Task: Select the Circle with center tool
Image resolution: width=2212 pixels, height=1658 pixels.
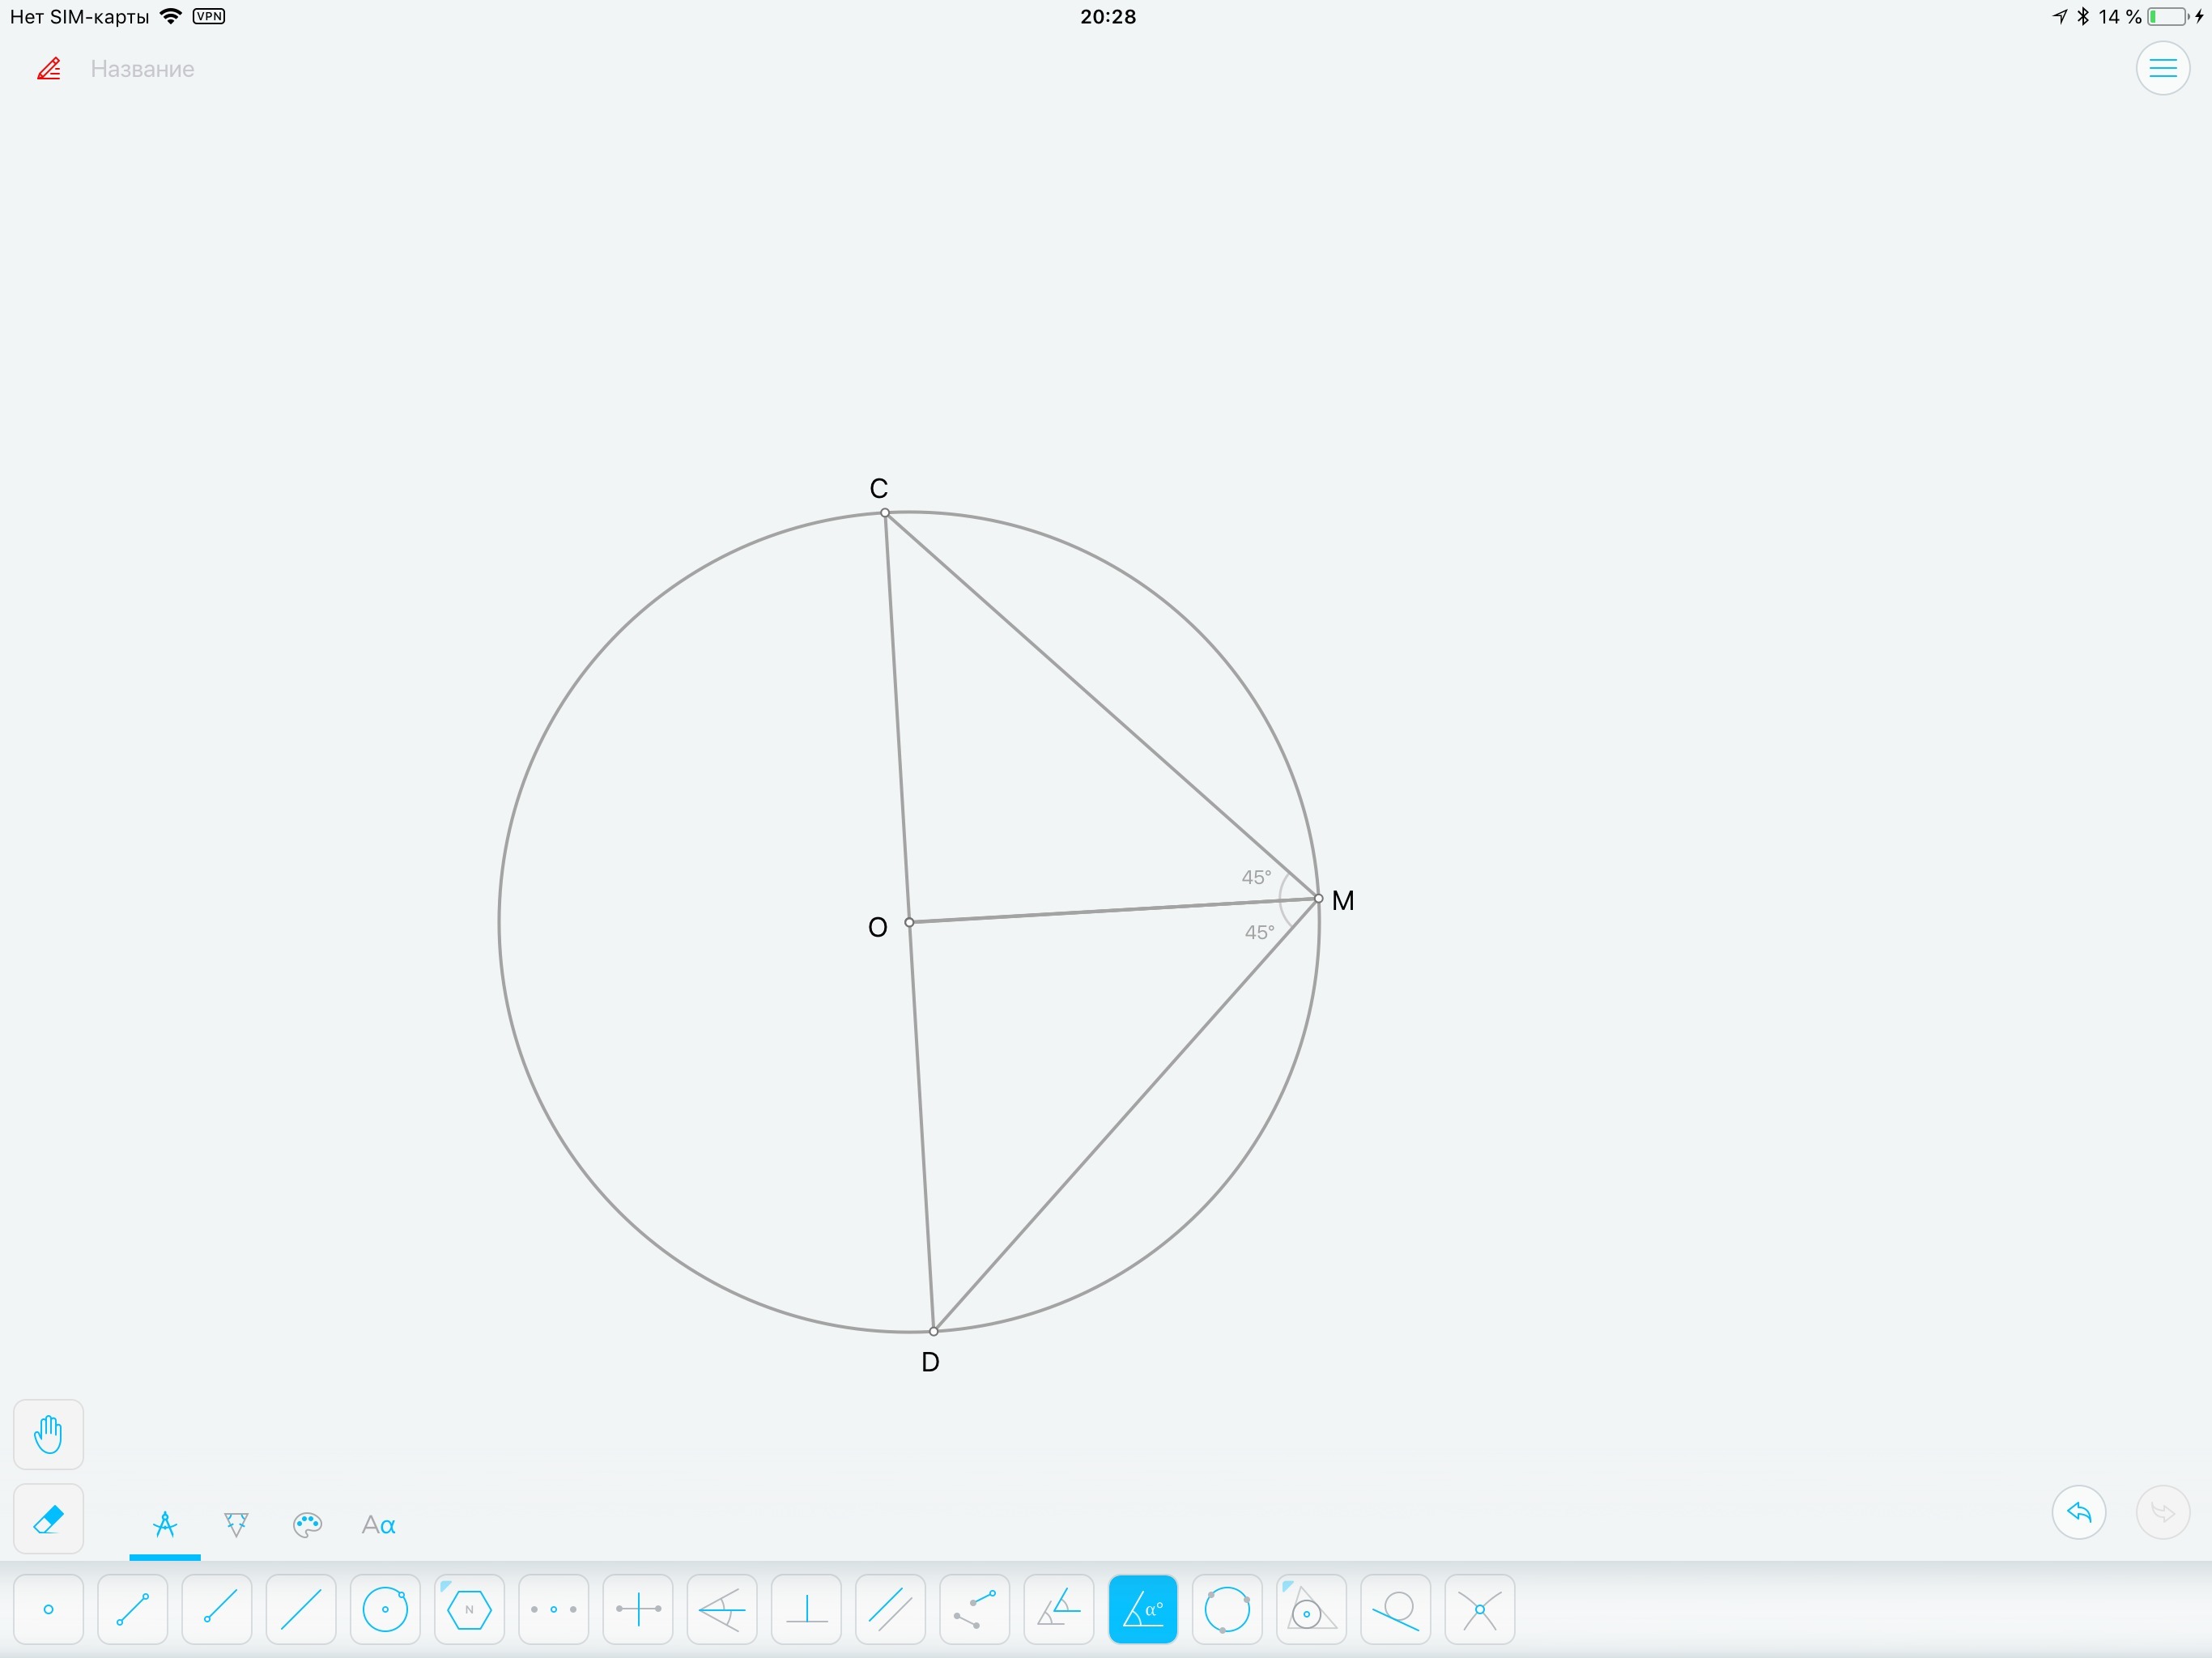Action: coord(385,1609)
